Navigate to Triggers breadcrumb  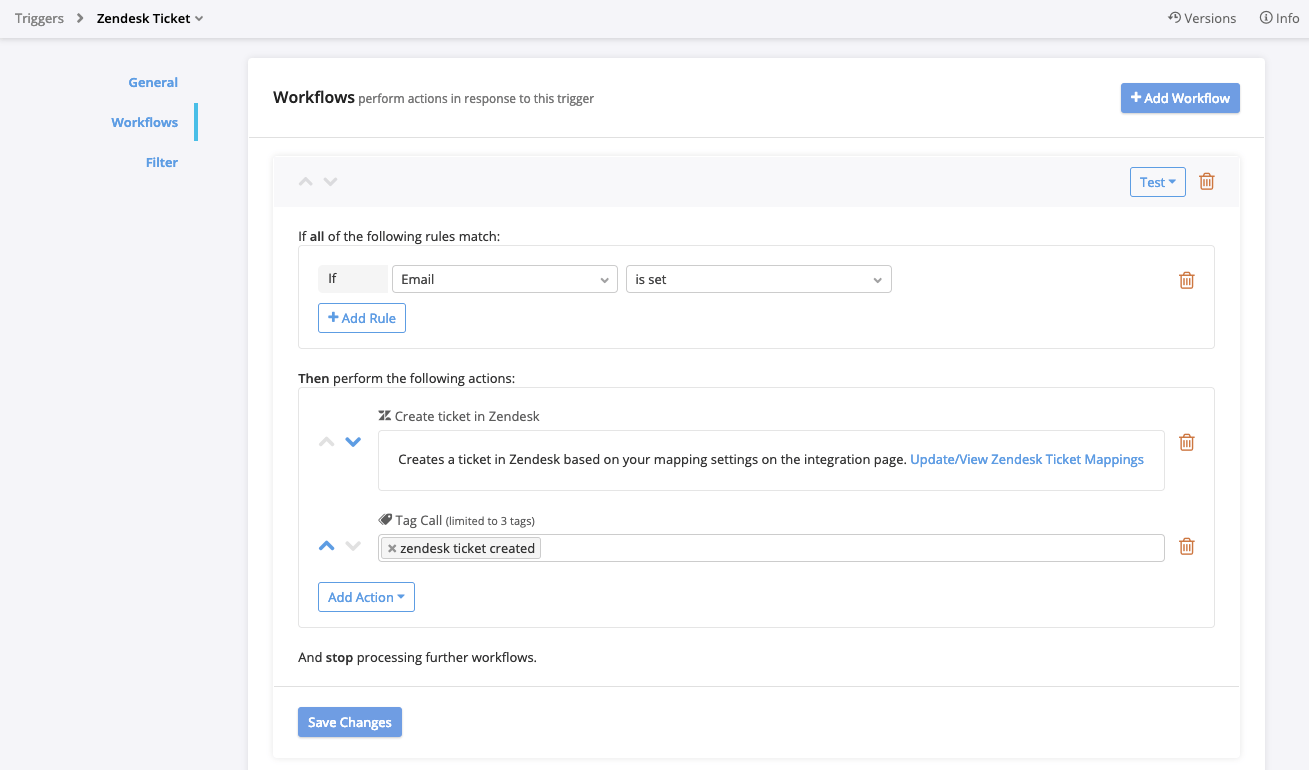click(39, 17)
